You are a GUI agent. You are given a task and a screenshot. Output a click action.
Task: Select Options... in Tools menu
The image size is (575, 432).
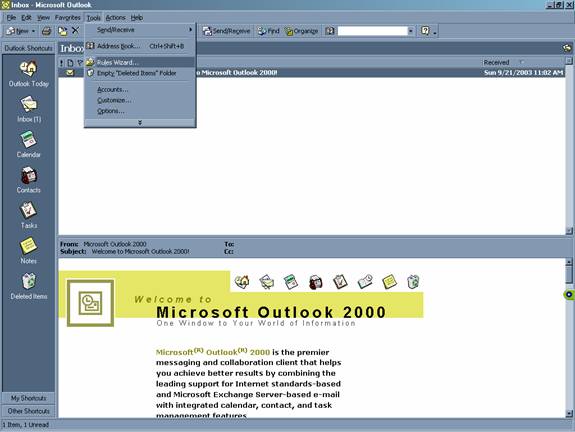point(140,111)
